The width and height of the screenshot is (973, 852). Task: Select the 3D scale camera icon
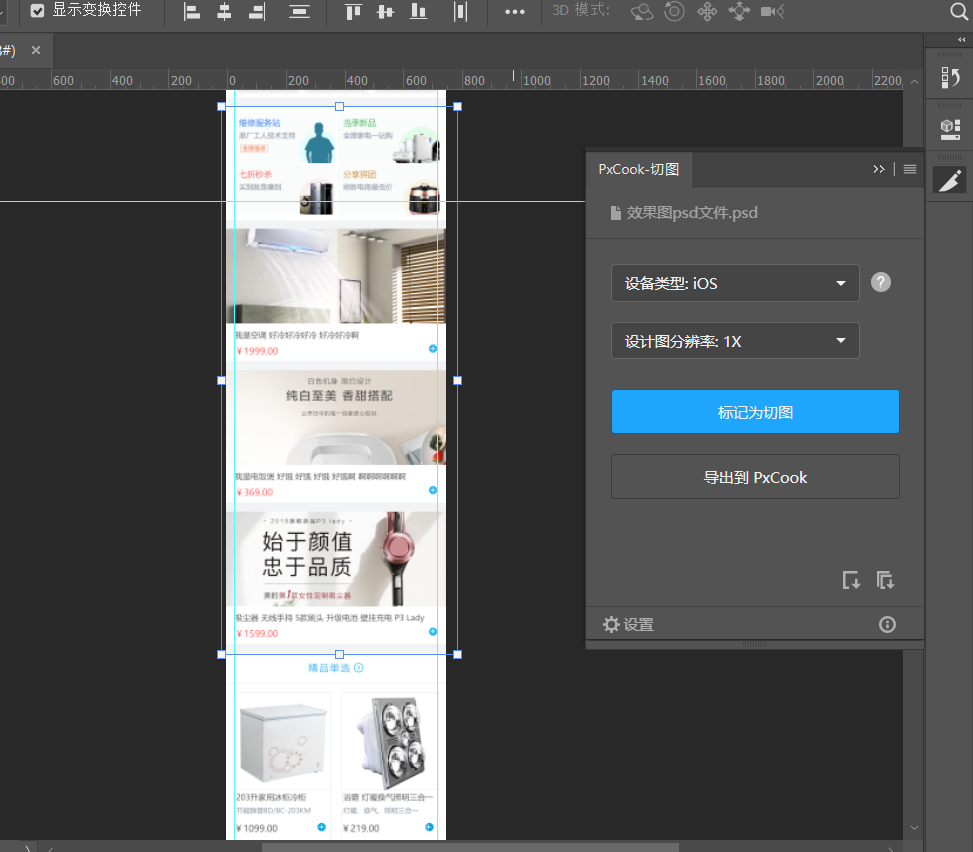[773, 11]
